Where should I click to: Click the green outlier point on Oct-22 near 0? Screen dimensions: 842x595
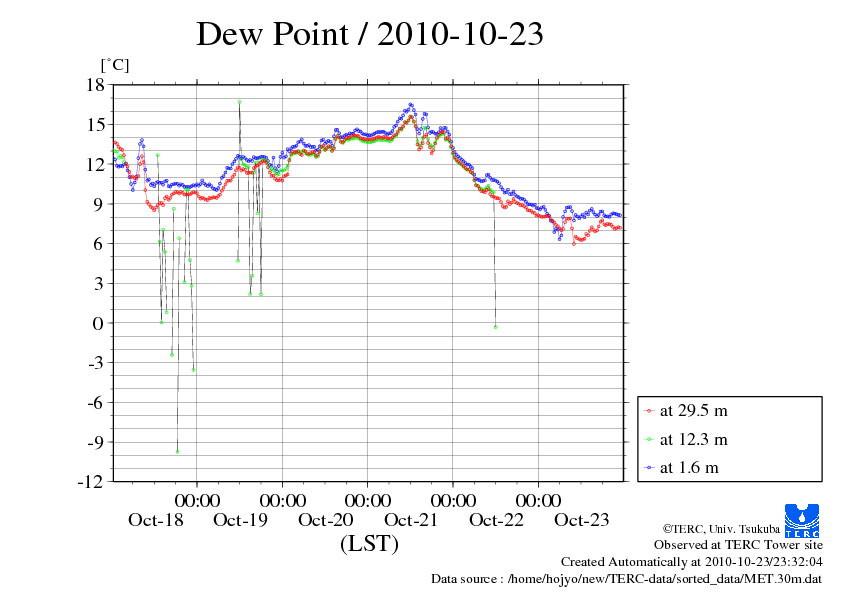495,327
